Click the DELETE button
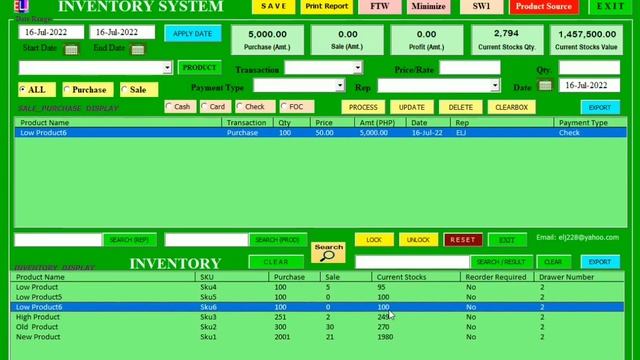 460,107
